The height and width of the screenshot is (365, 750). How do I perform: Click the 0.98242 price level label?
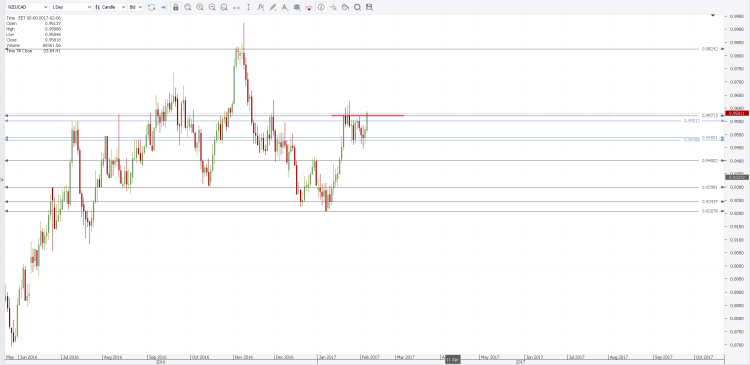click(x=709, y=49)
